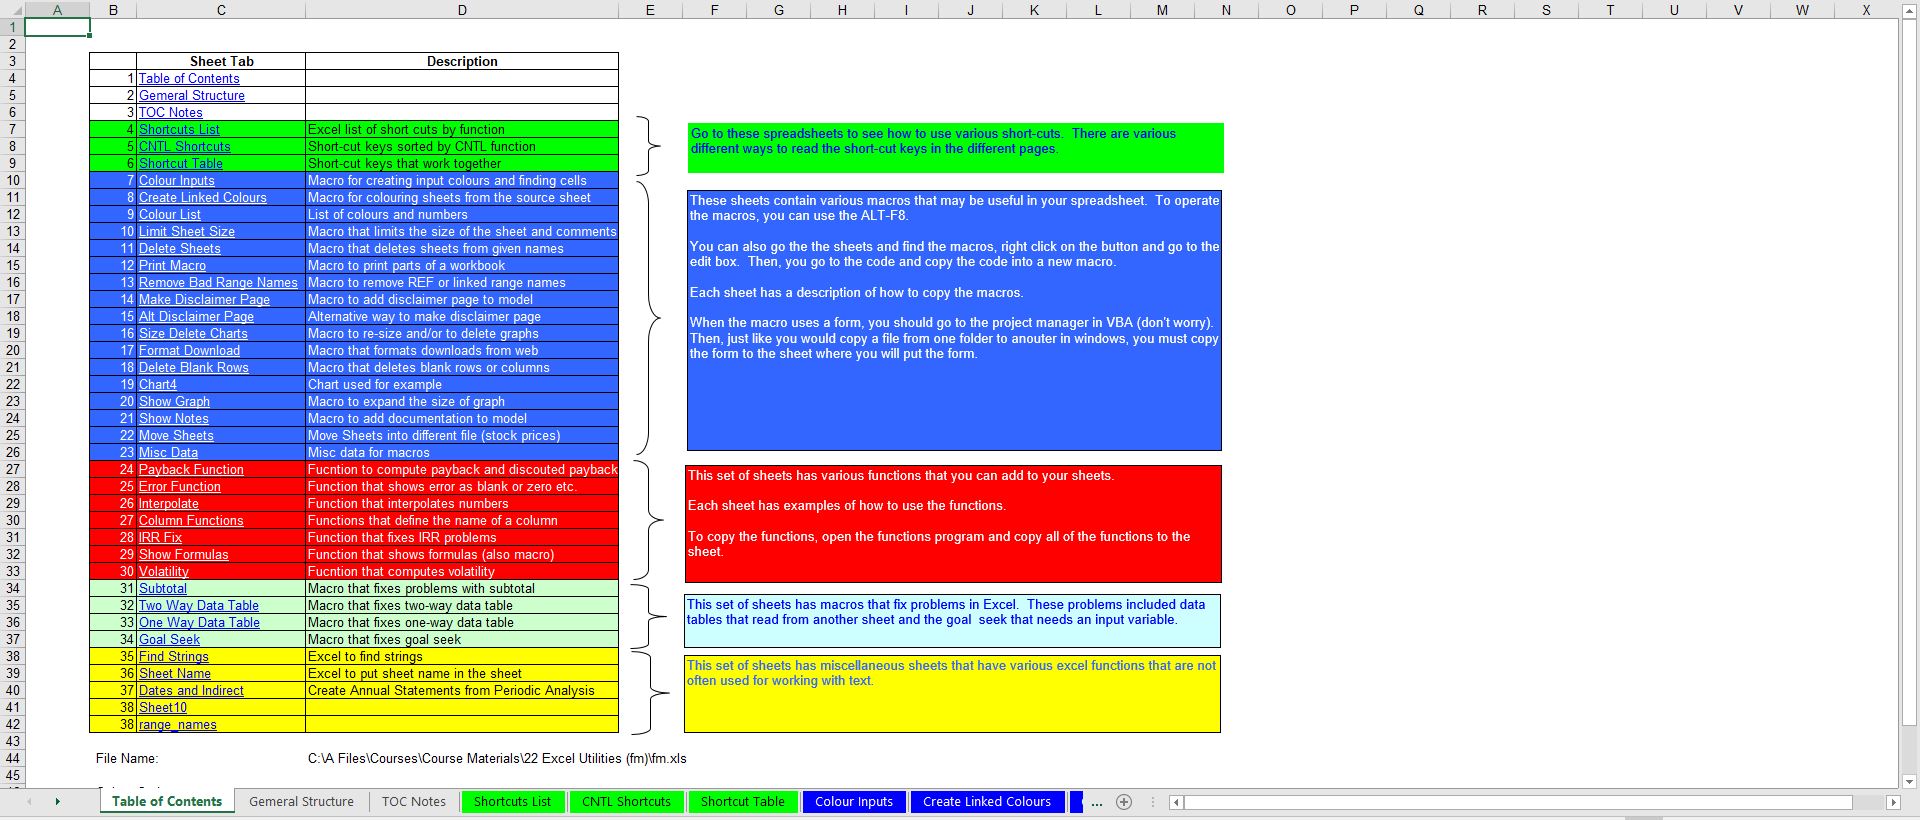
Task: Follow the Table of Contents hyperlink
Action: click(189, 79)
